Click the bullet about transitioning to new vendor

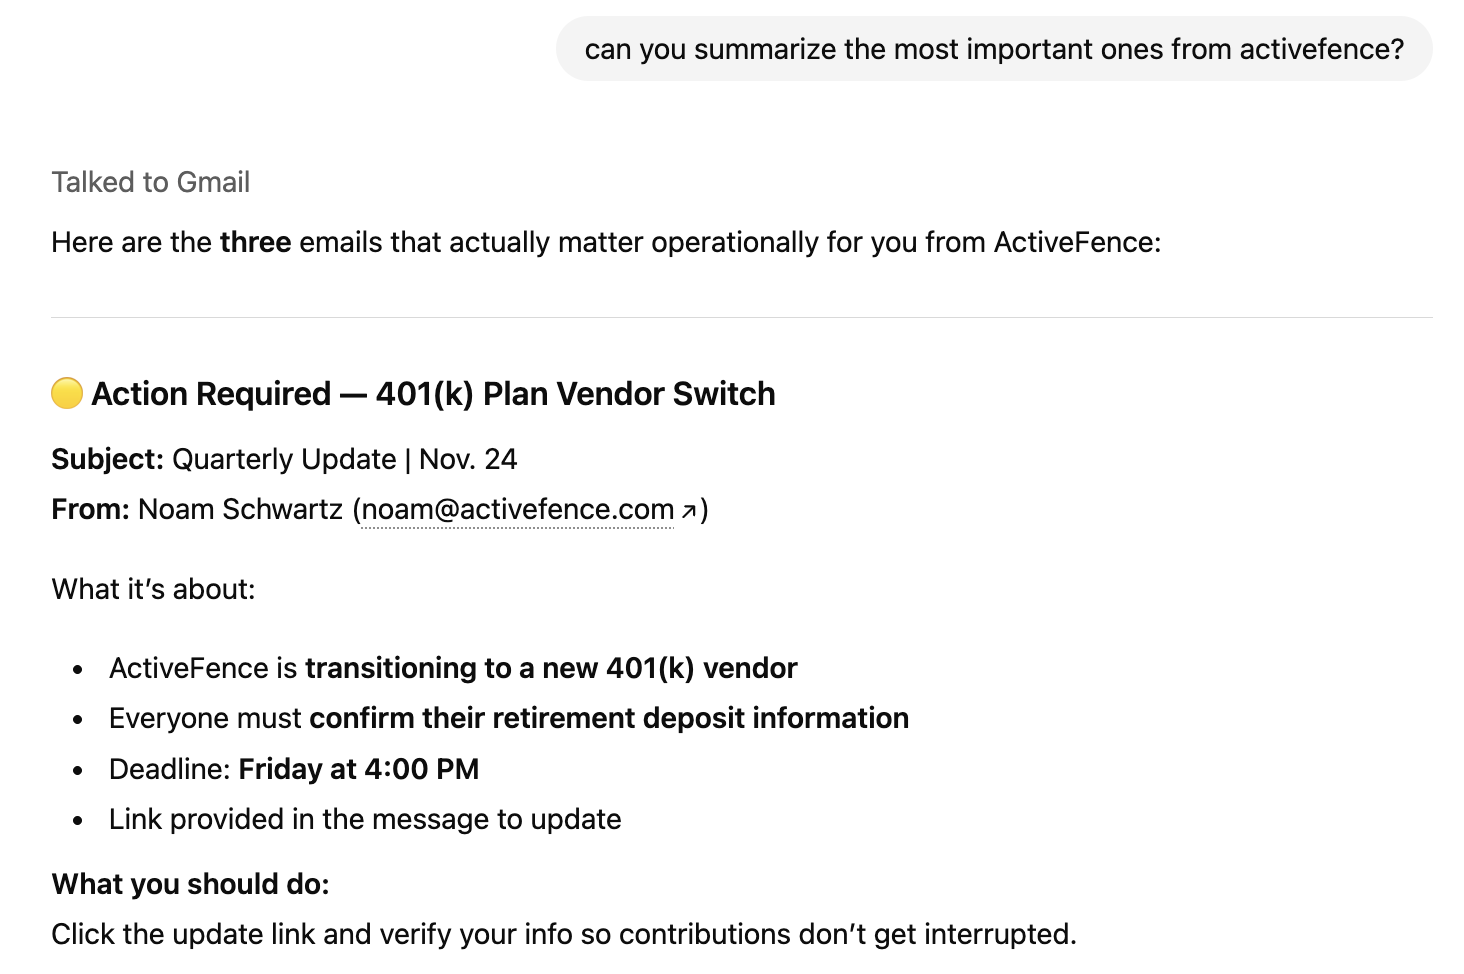[453, 668]
